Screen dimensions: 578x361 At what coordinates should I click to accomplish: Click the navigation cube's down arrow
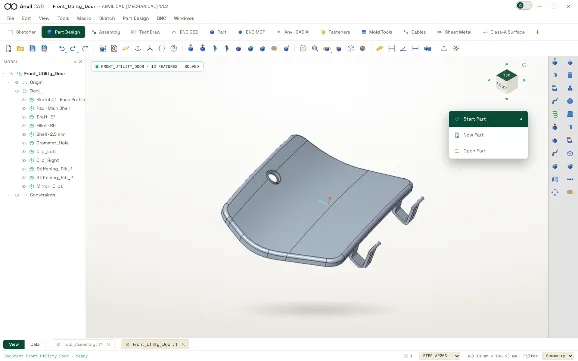point(506,99)
